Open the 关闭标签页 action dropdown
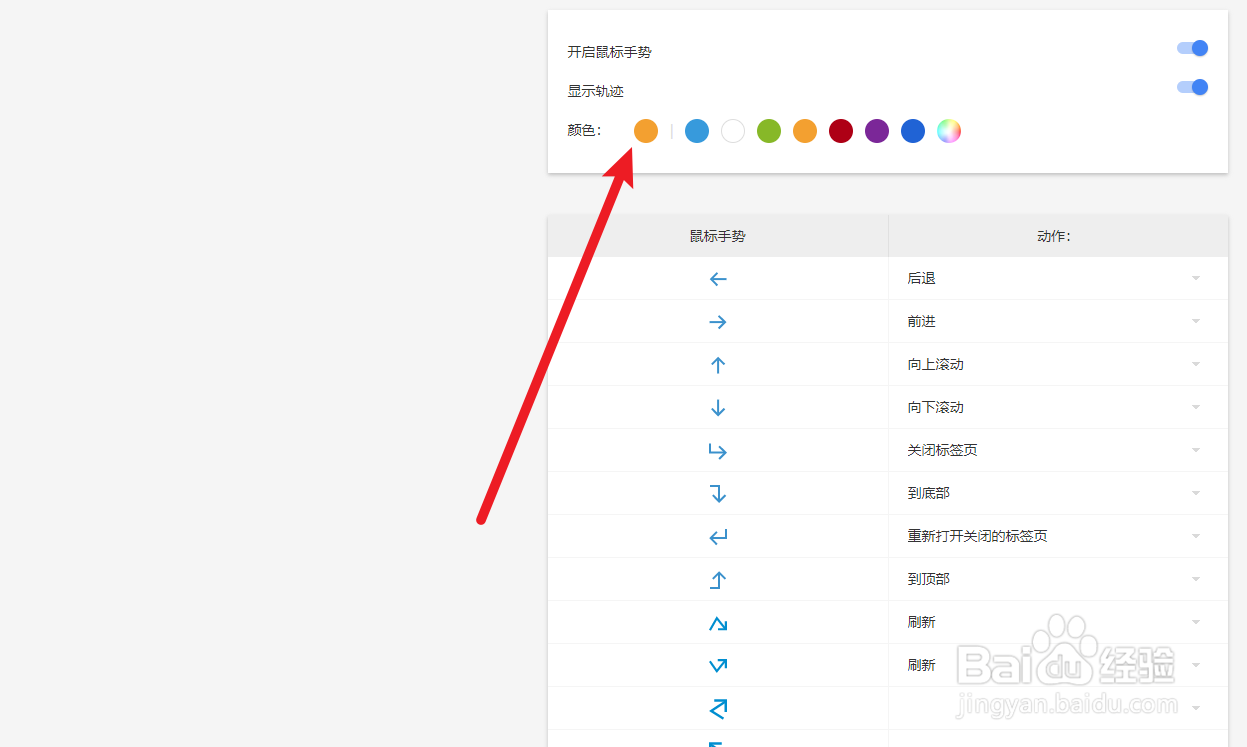Screen dimensions: 1247x747 [1195, 450]
